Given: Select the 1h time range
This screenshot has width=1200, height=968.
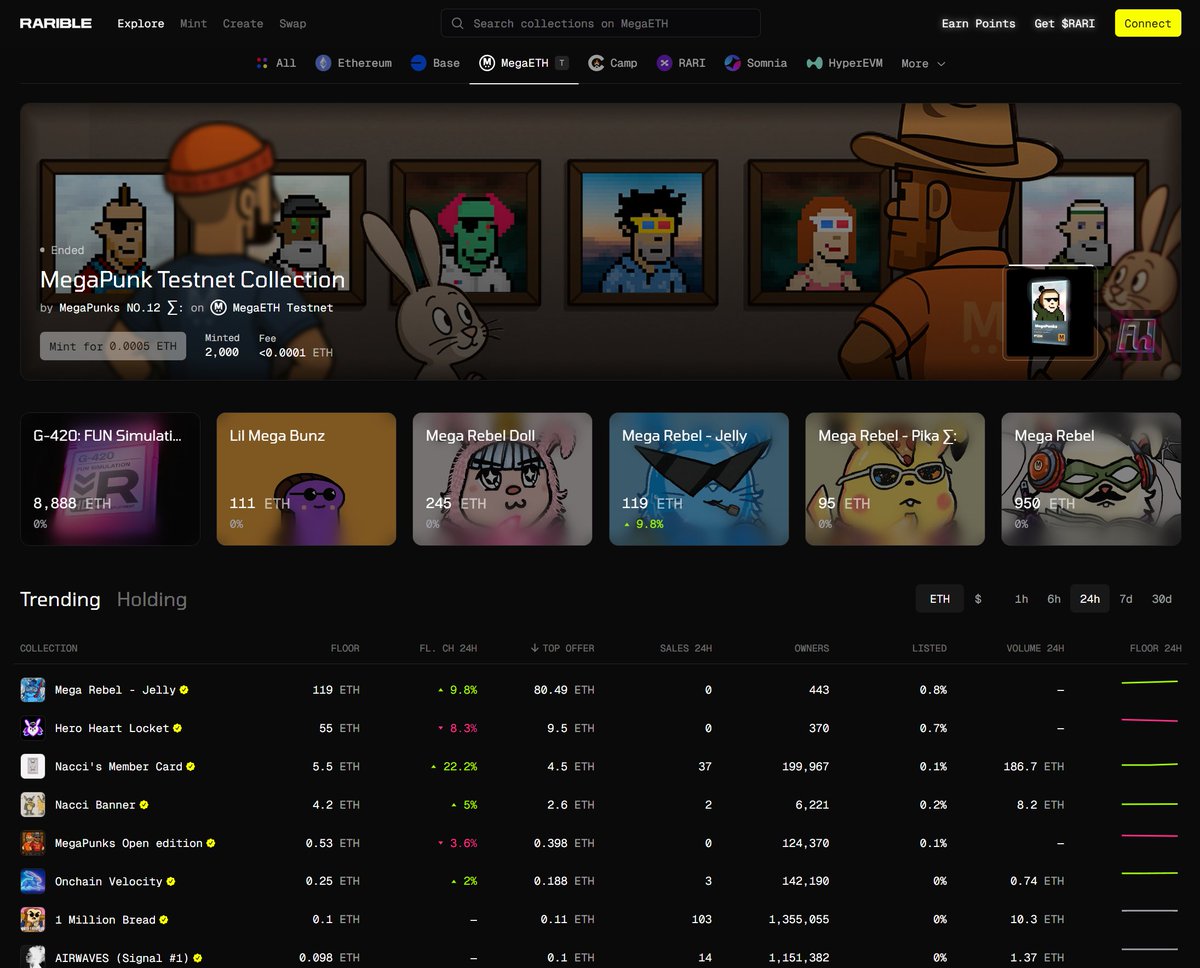Looking at the screenshot, I should (x=1021, y=599).
